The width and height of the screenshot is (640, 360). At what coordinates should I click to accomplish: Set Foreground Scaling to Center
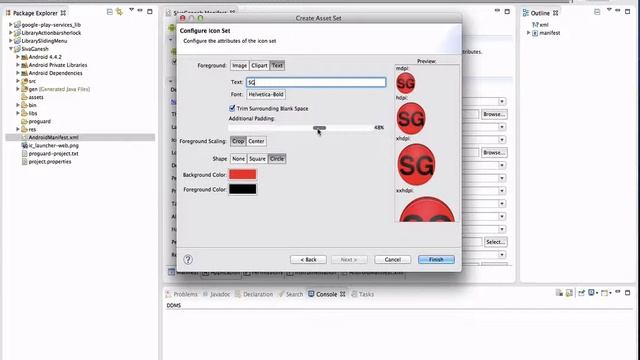pyautogui.click(x=256, y=141)
